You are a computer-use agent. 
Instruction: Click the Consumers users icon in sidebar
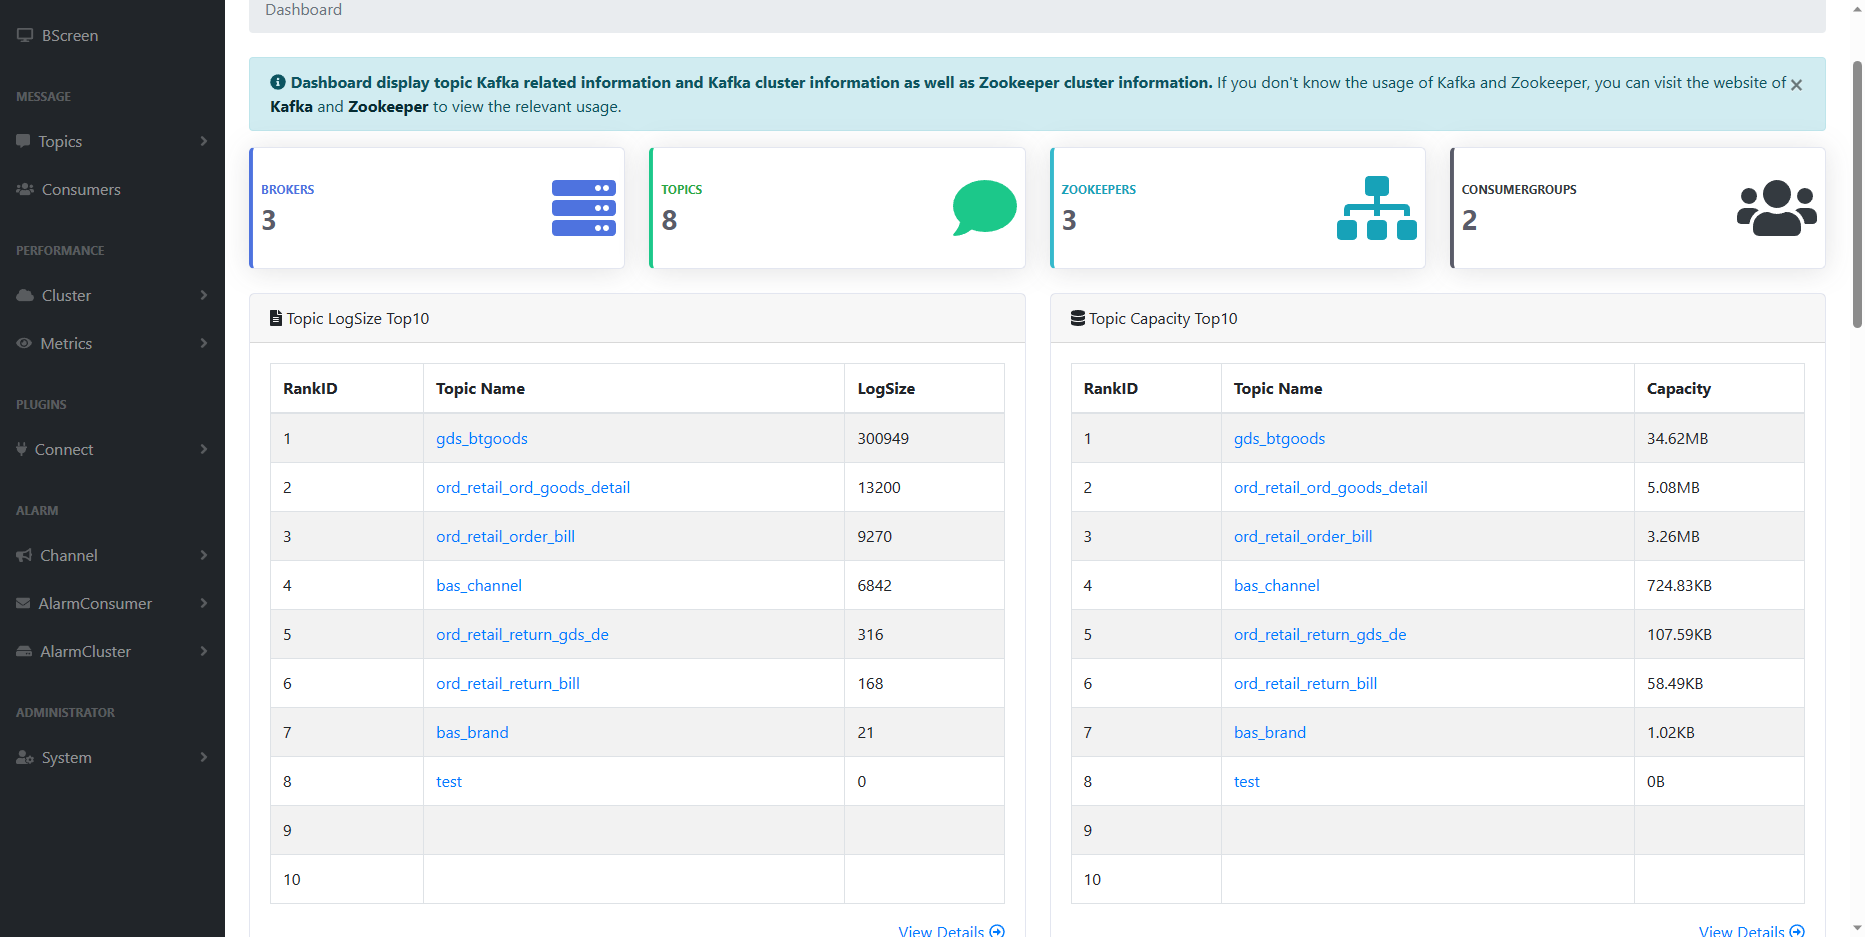(x=25, y=189)
